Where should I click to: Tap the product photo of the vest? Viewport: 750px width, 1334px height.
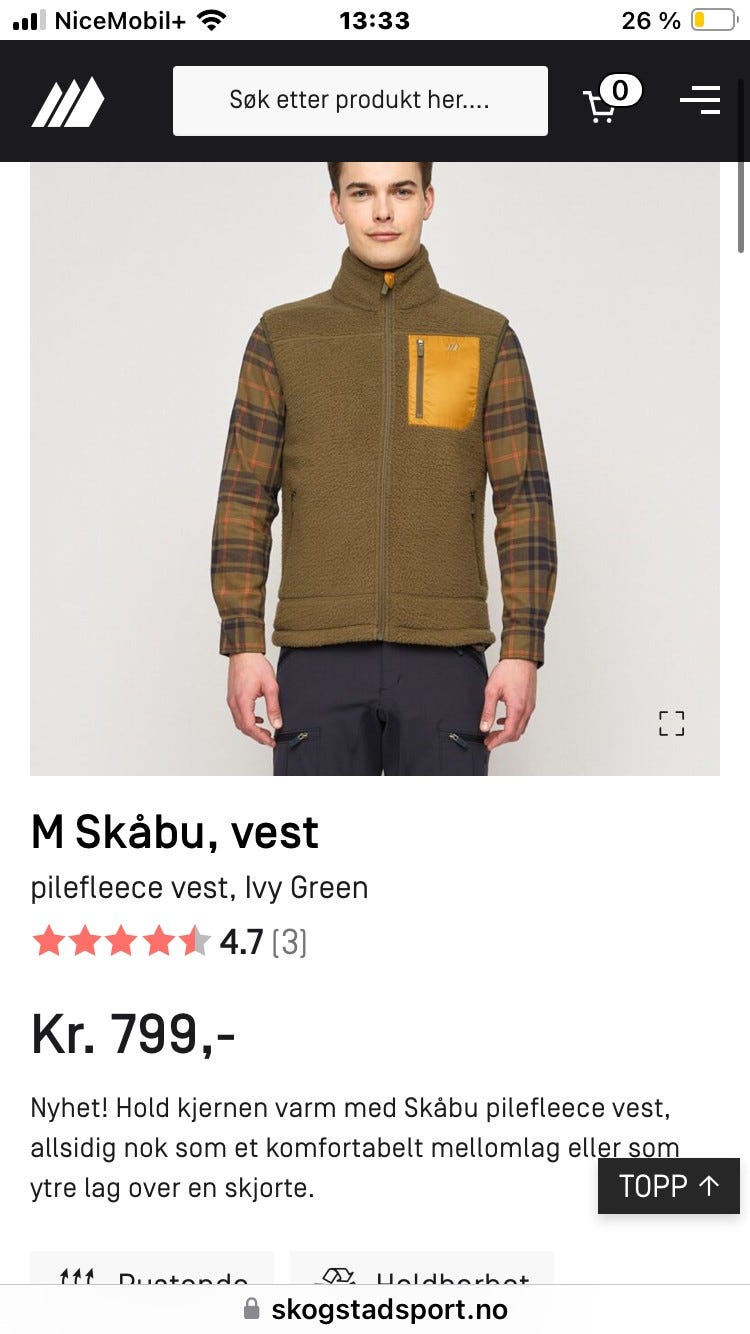pyautogui.click(x=375, y=468)
